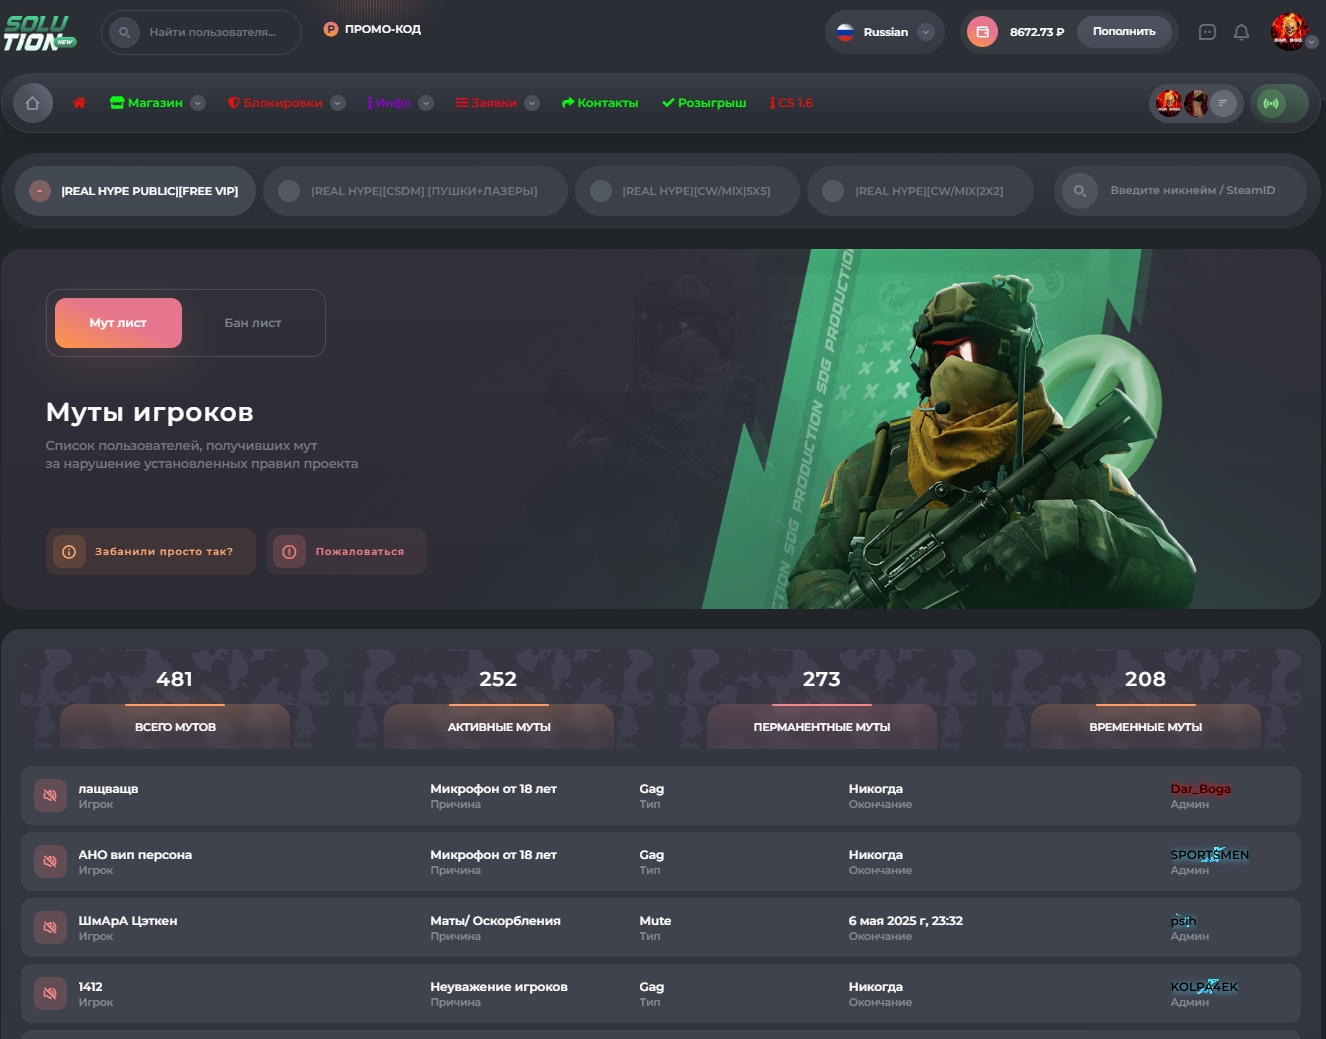Open admin profile link Dar_Boga

click(1200, 788)
